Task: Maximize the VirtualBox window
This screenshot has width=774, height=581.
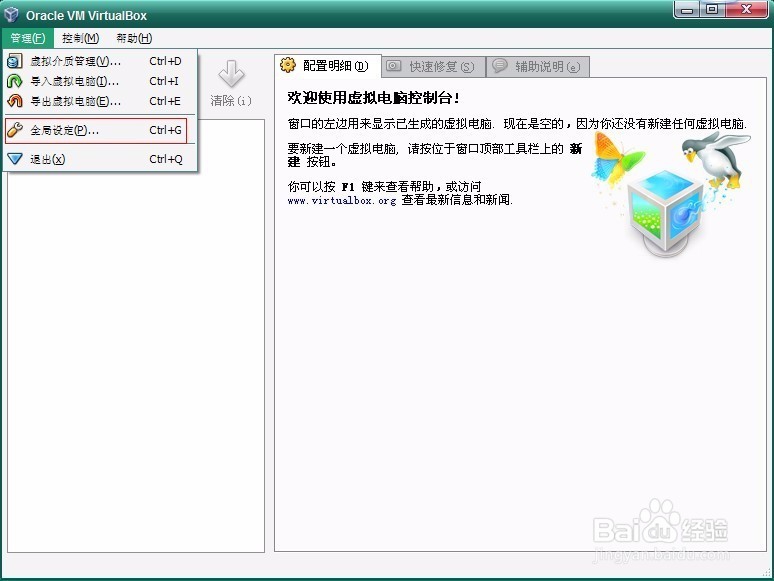Action: 712,9
